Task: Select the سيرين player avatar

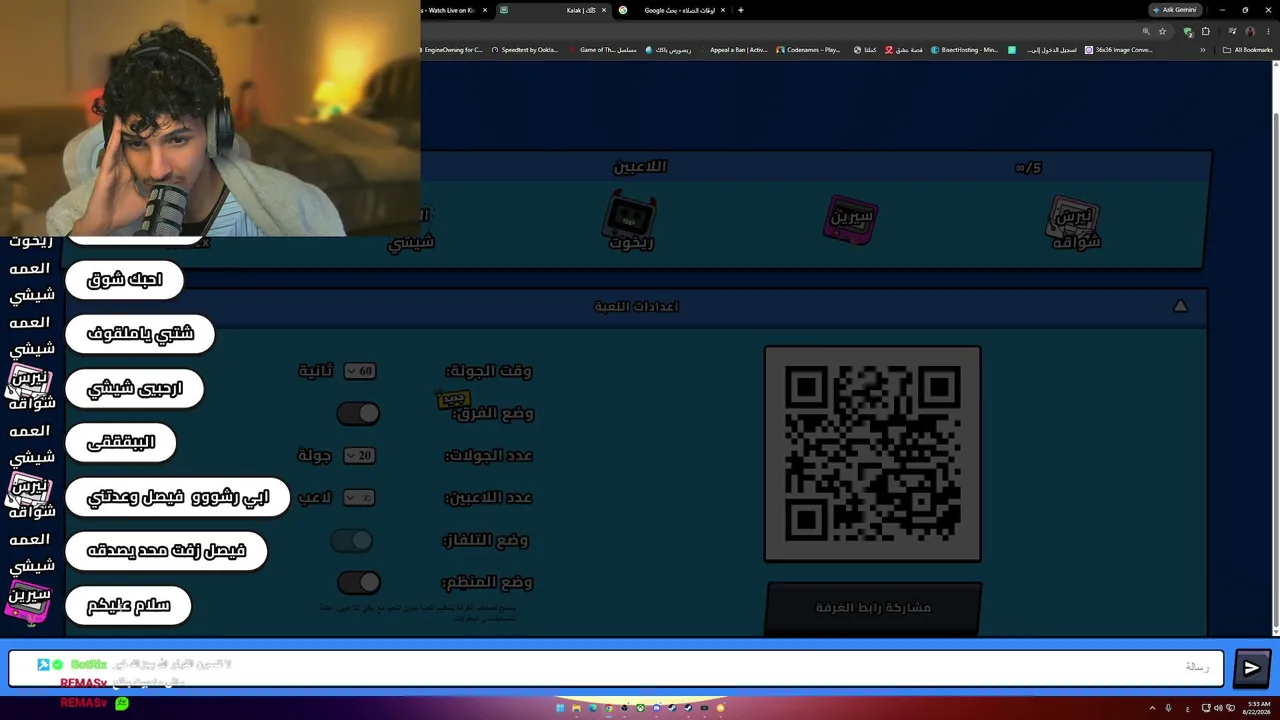Action: [851, 219]
